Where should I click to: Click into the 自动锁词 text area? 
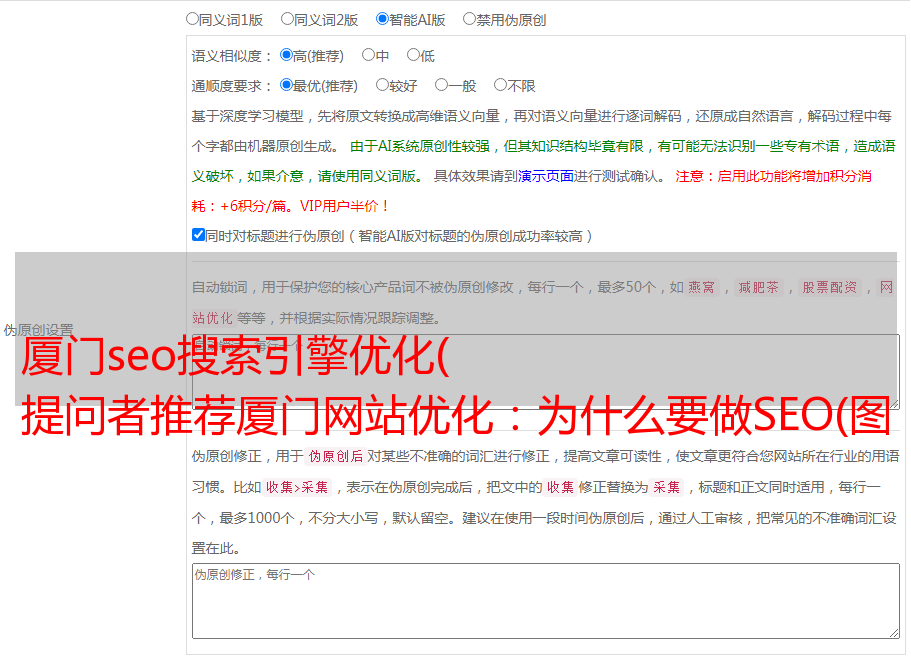coord(545,345)
